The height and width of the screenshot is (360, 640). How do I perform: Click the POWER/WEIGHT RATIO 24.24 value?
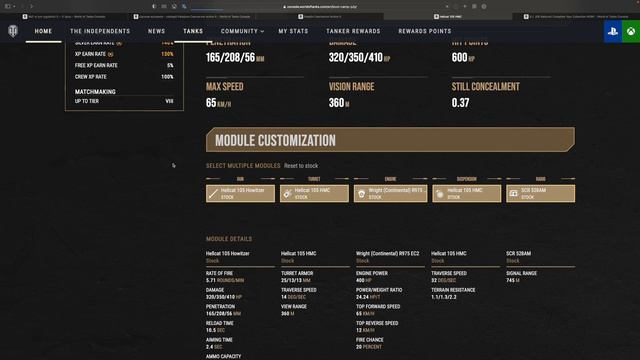(368, 297)
